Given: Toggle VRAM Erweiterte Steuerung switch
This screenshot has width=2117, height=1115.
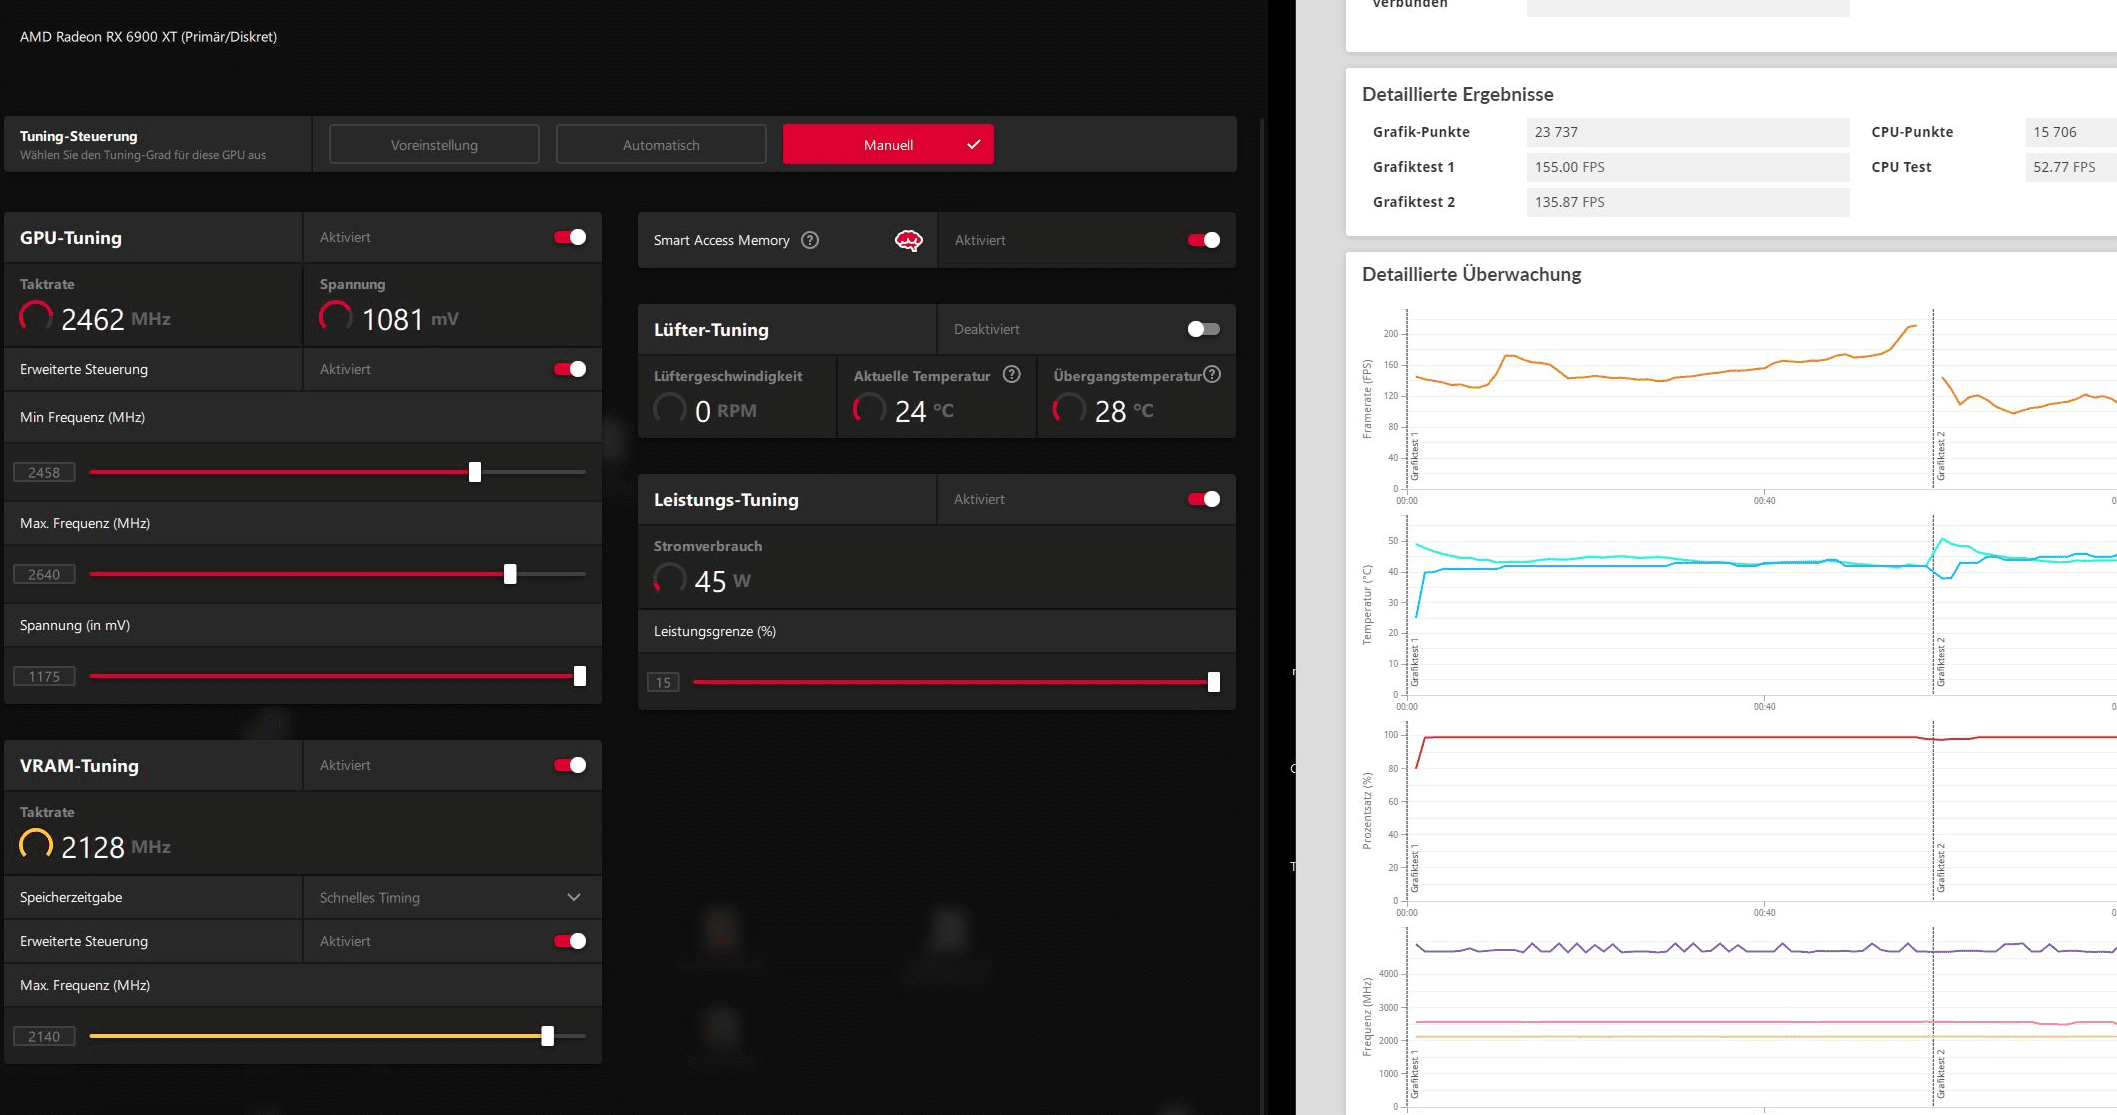Looking at the screenshot, I should point(570,941).
